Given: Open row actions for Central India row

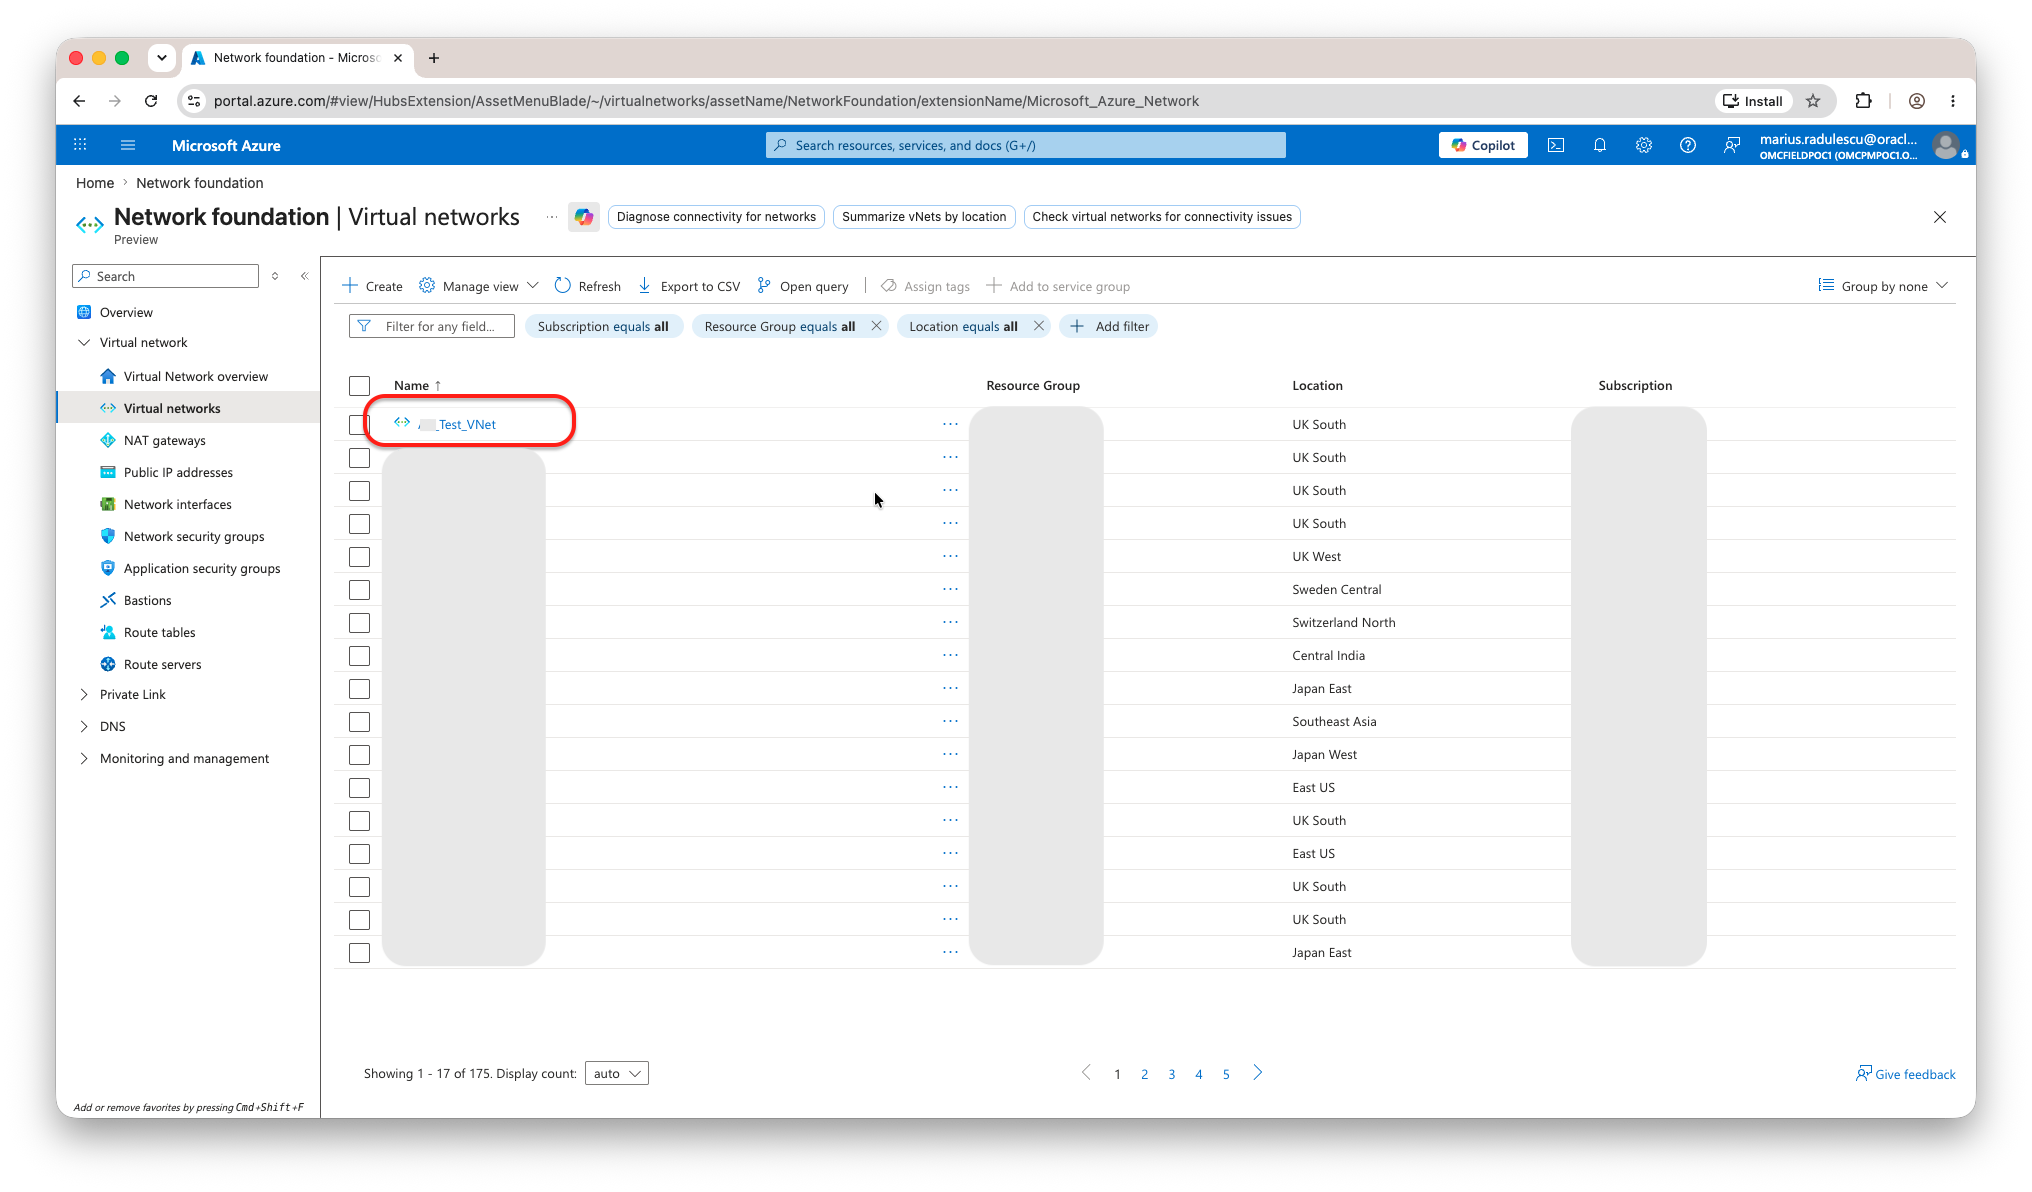Looking at the screenshot, I should (x=950, y=655).
